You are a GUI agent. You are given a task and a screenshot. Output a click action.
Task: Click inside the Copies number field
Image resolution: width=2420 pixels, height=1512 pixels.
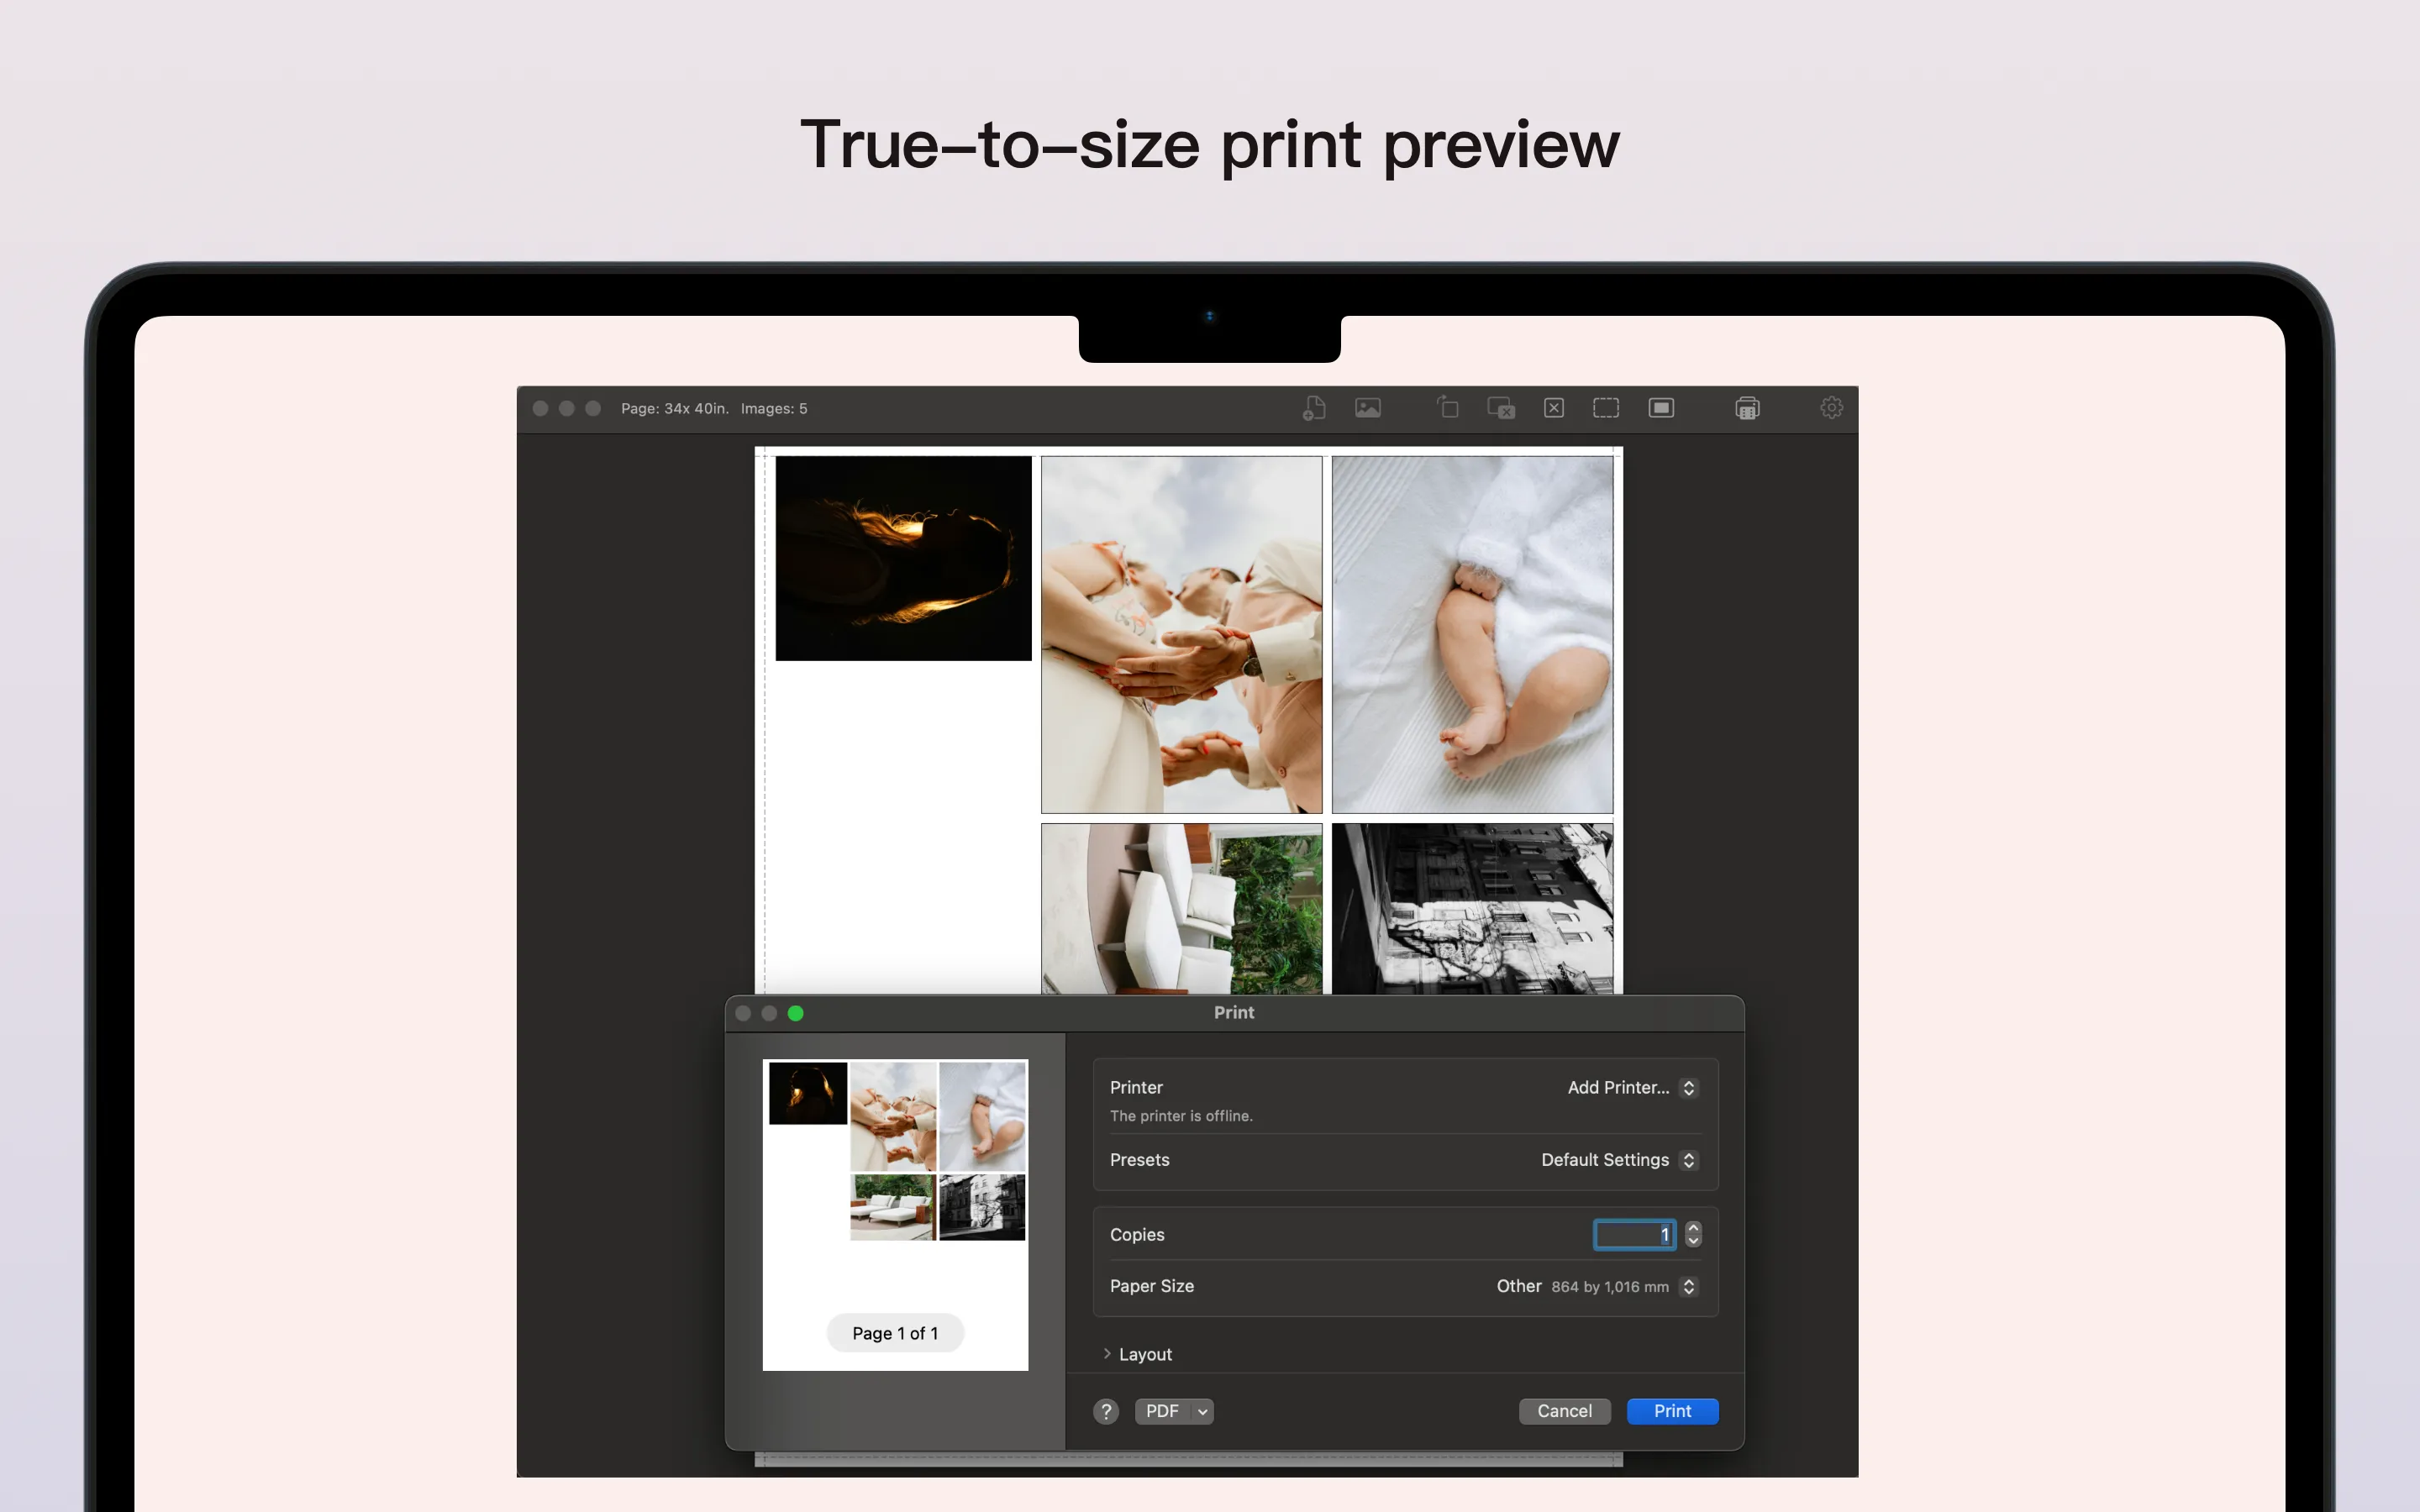(x=1634, y=1235)
